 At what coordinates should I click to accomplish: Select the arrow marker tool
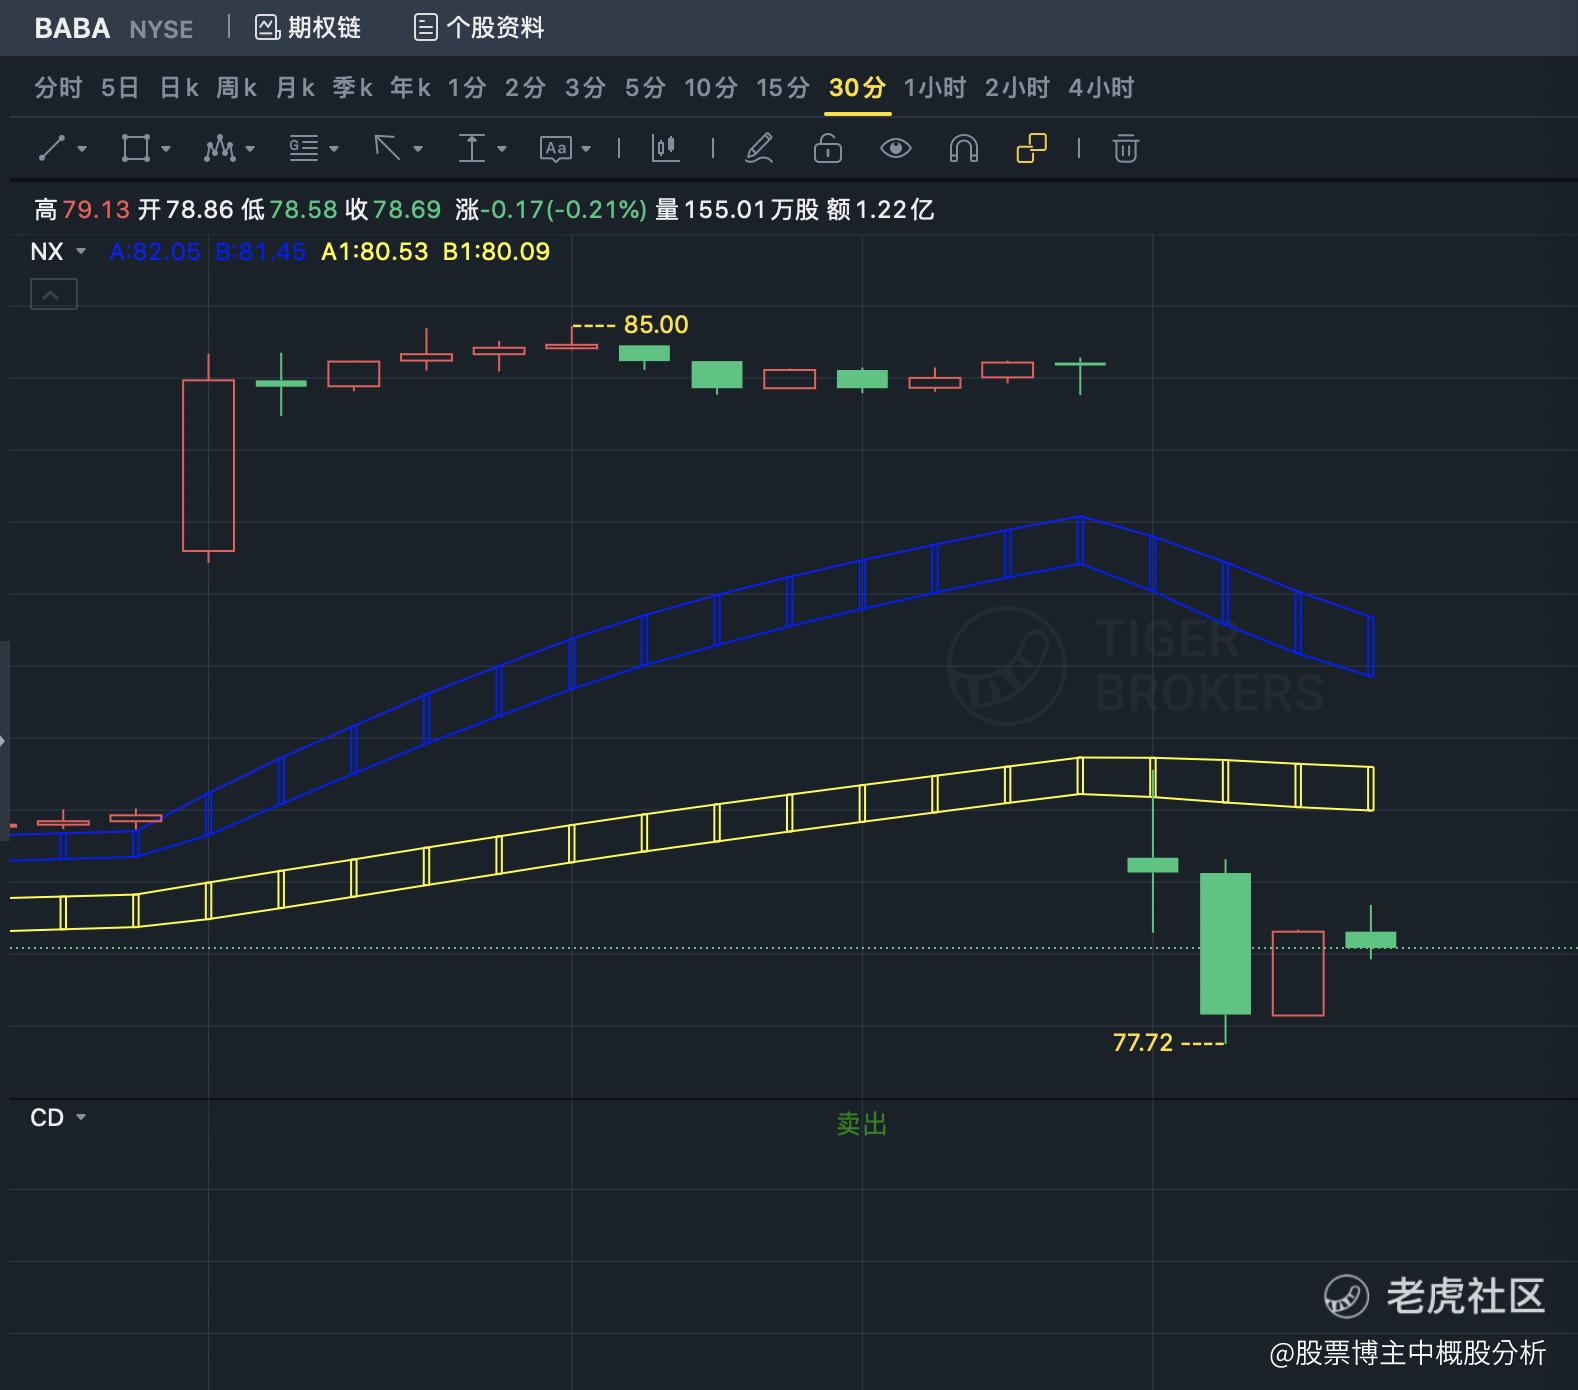pyautogui.click(x=387, y=149)
